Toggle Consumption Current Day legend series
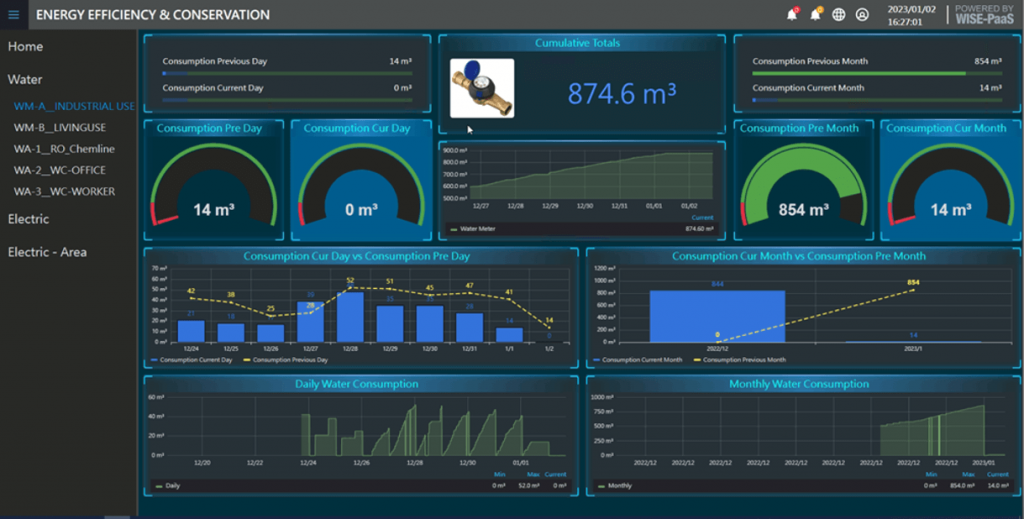This screenshot has width=1024, height=519. pos(191,359)
